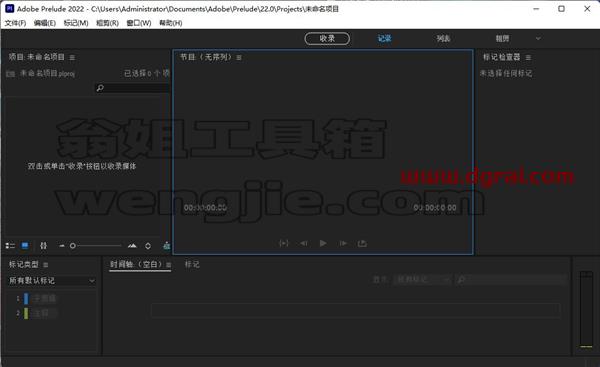The height and width of the screenshot is (367, 600).
Task: Step forward one frame in monitor
Action: click(x=343, y=243)
